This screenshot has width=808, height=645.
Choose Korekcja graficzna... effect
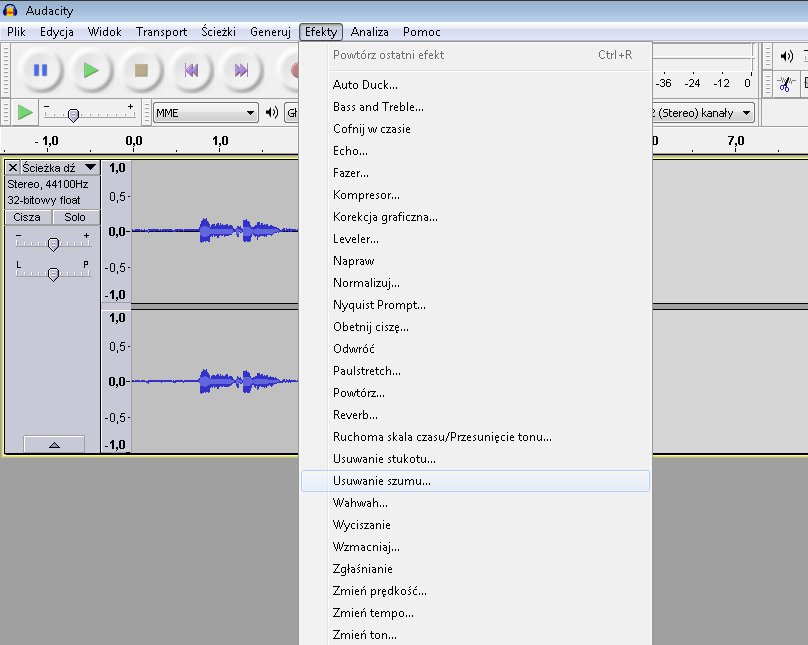click(475, 217)
